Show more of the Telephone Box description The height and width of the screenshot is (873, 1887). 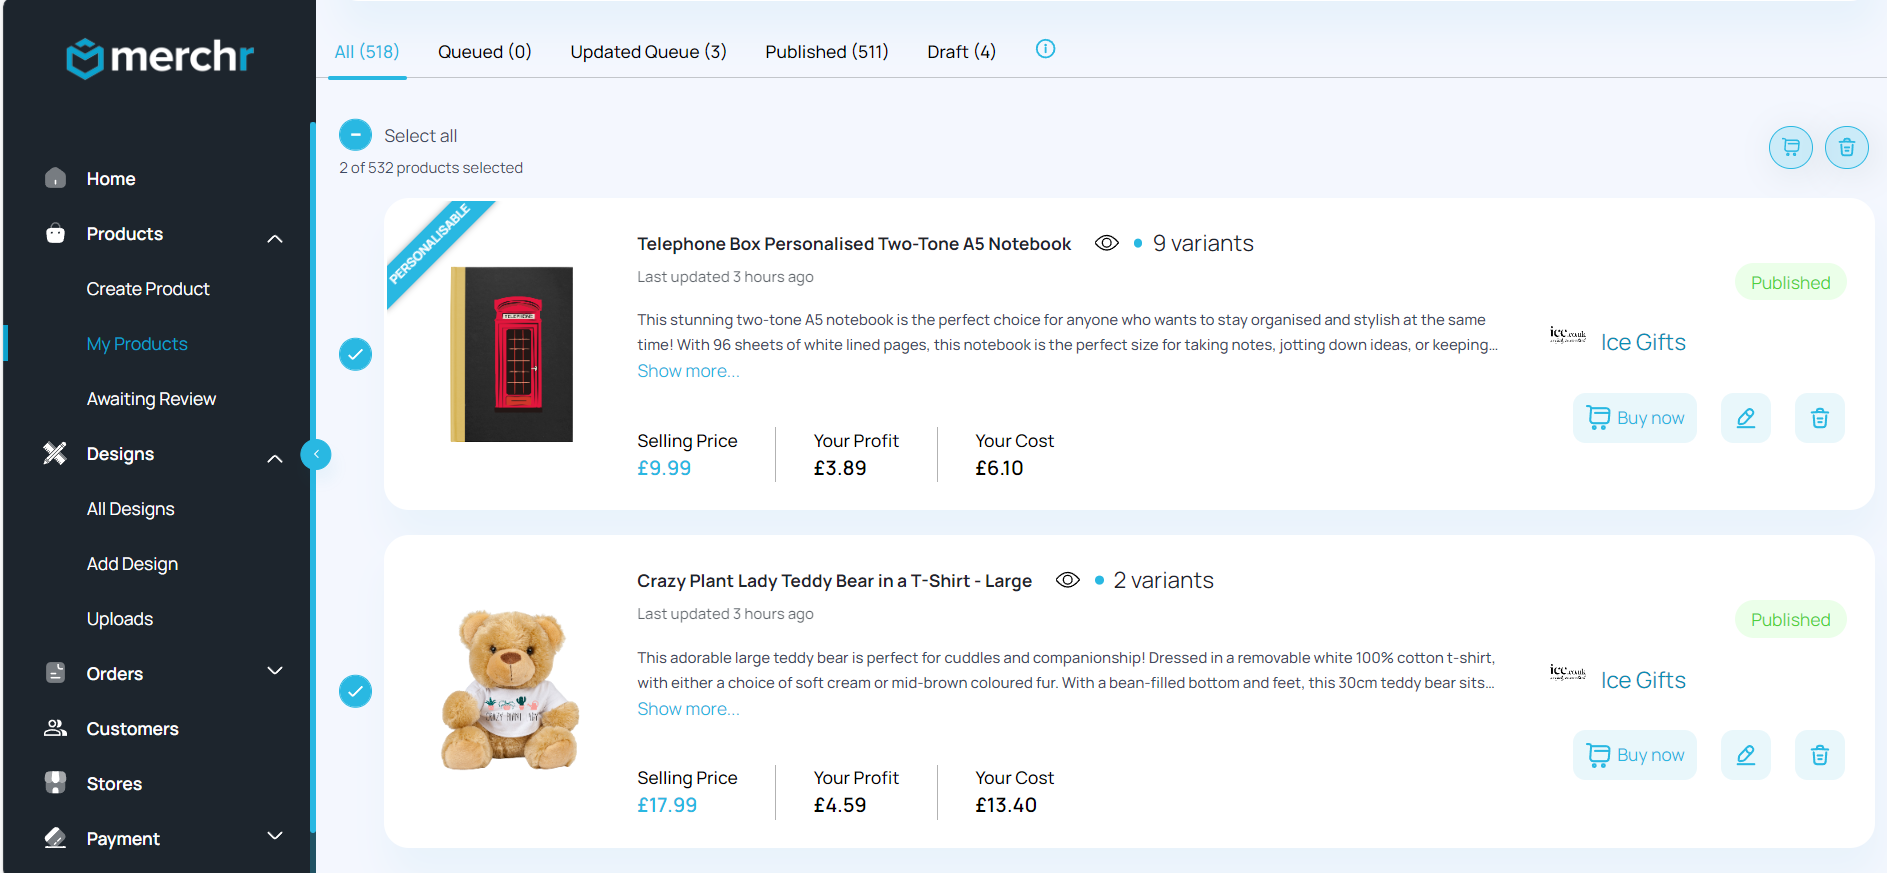pyautogui.click(x=688, y=371)
